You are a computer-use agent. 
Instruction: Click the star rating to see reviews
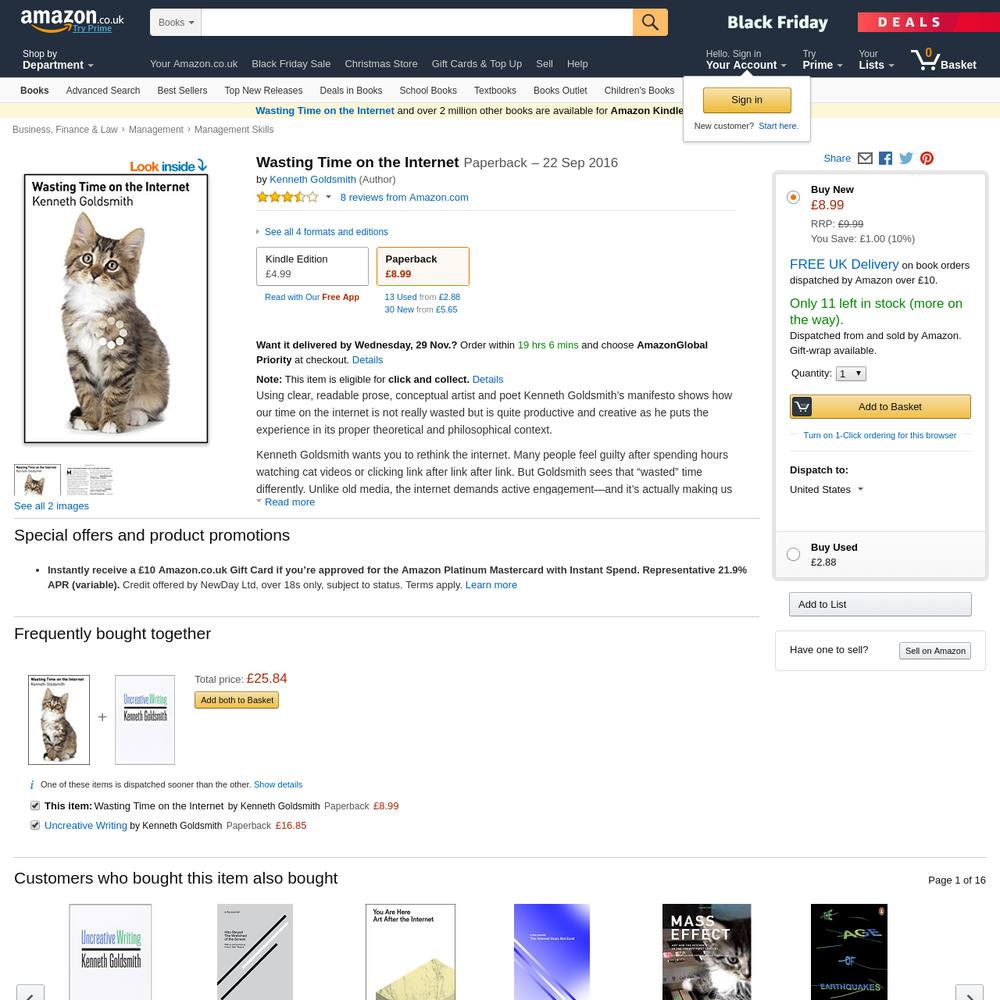point(287,197)
